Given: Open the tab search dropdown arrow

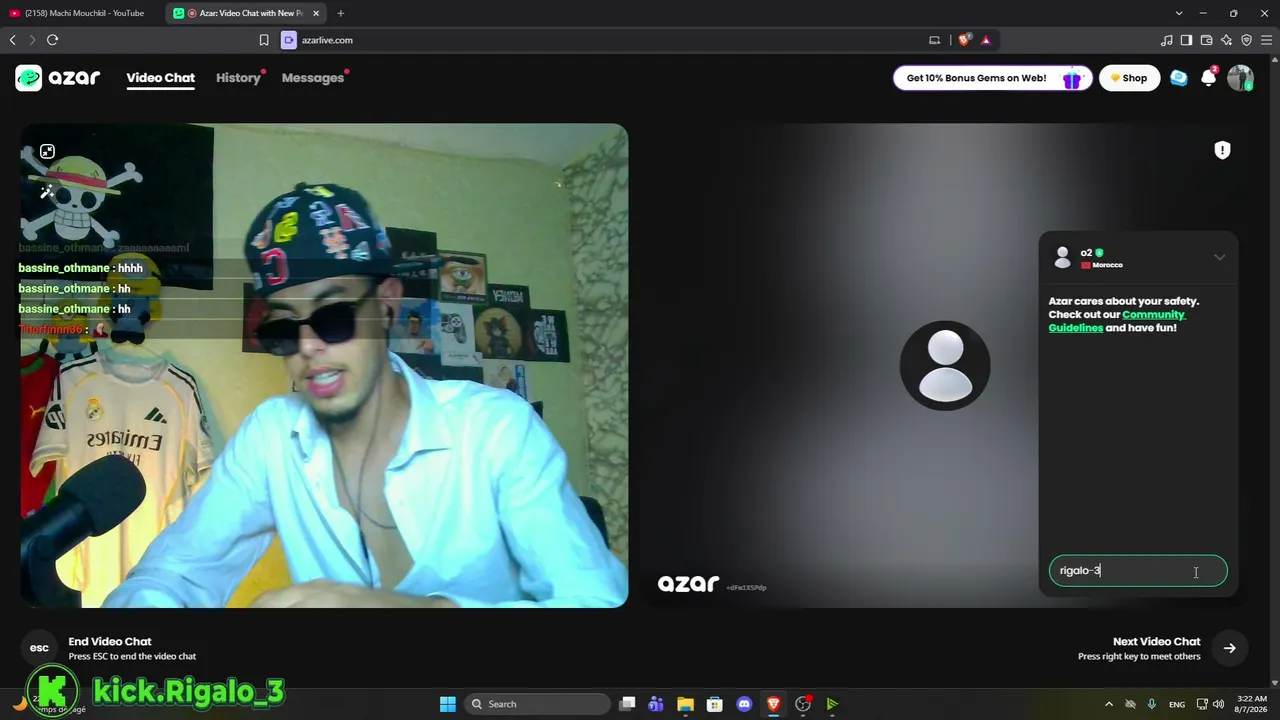Looking at the screenshot, I should [x=1179, y=13].
